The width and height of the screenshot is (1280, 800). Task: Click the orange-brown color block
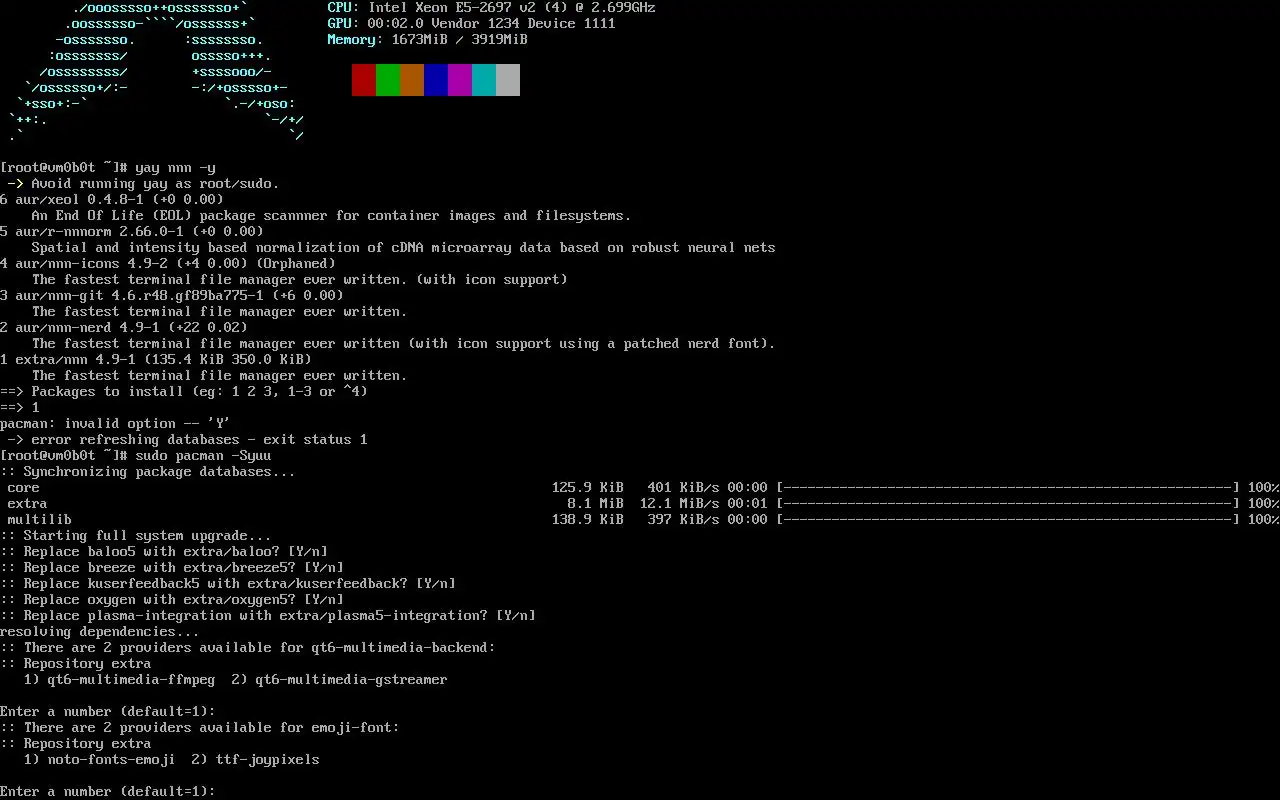[412, 80]
